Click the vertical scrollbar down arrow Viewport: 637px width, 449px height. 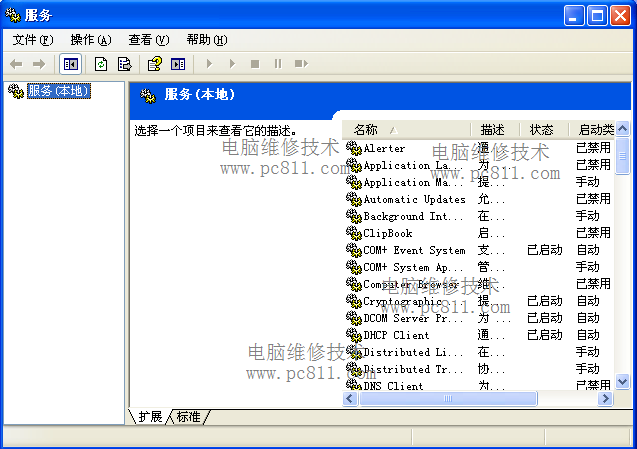622,382
